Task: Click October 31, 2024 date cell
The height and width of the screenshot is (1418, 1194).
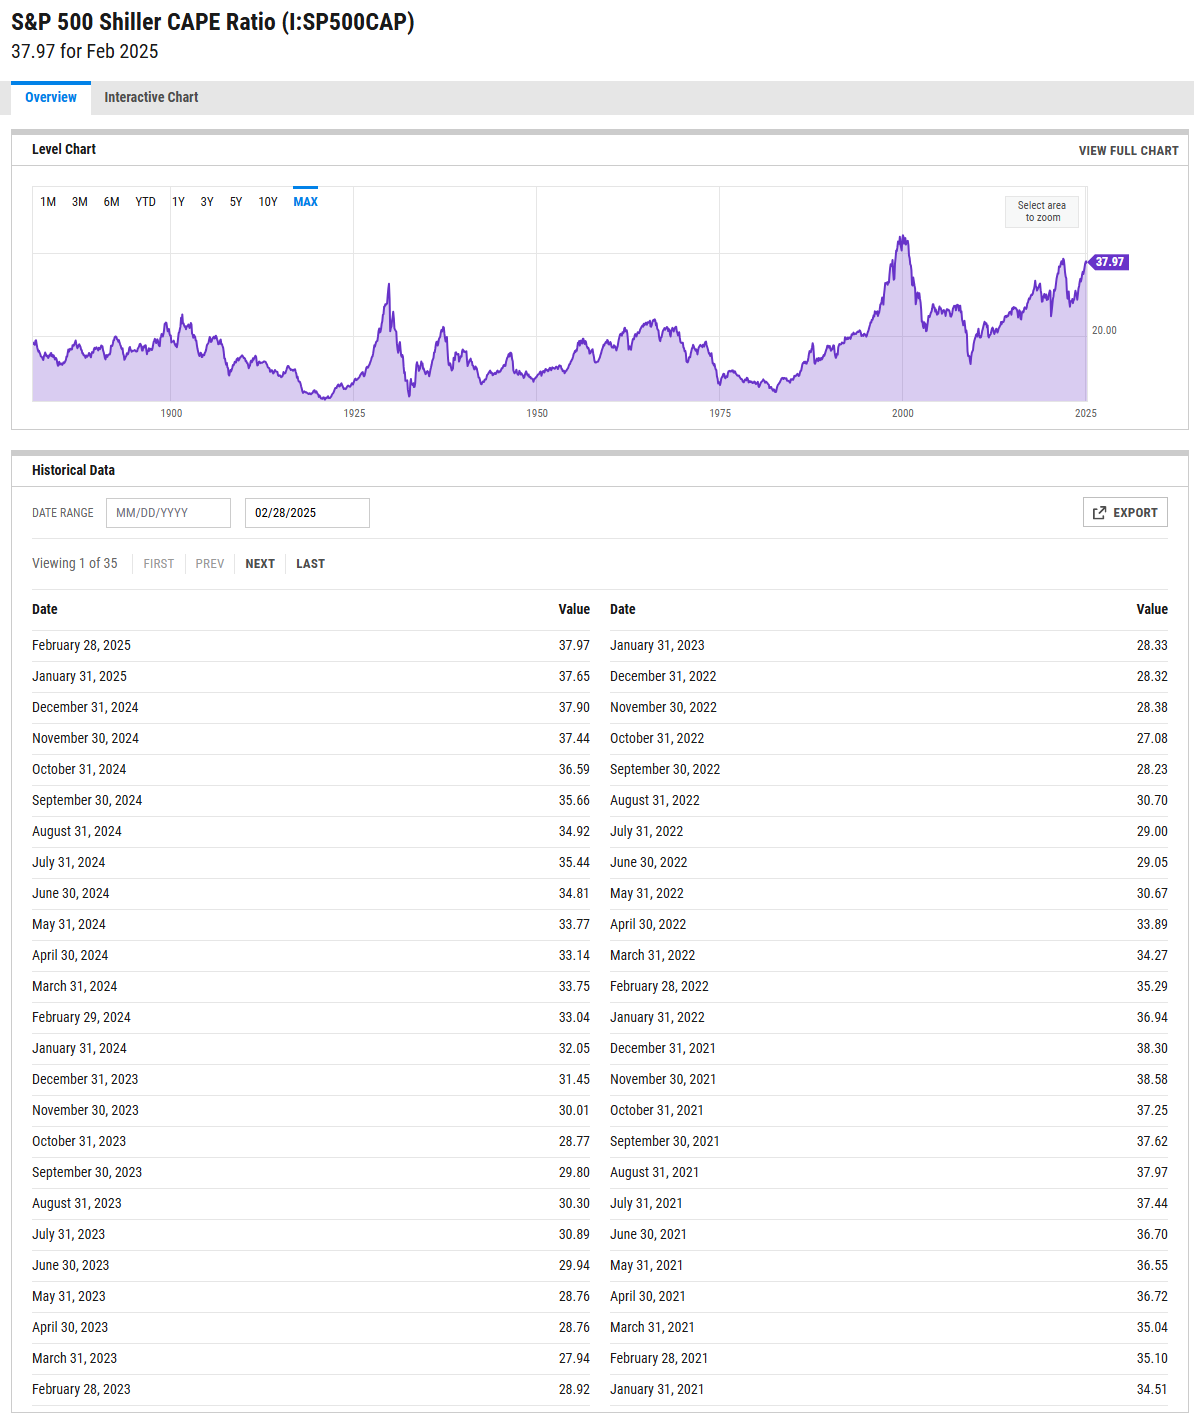Action: tap(79, 770)
